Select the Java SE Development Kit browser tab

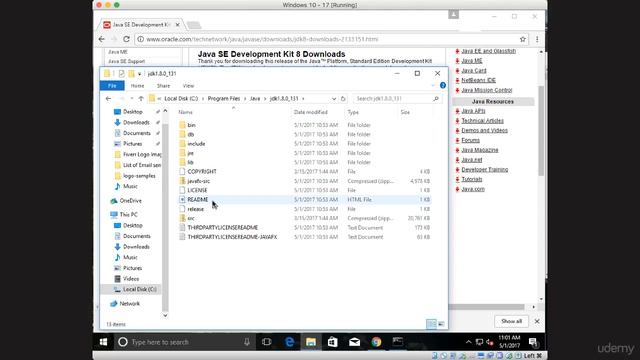coord(140,25)
